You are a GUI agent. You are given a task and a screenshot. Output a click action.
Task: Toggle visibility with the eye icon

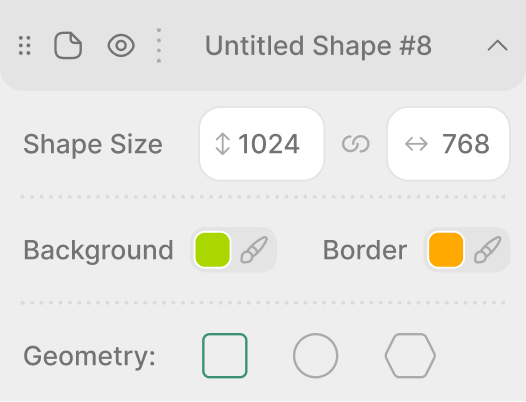(121, 45)
